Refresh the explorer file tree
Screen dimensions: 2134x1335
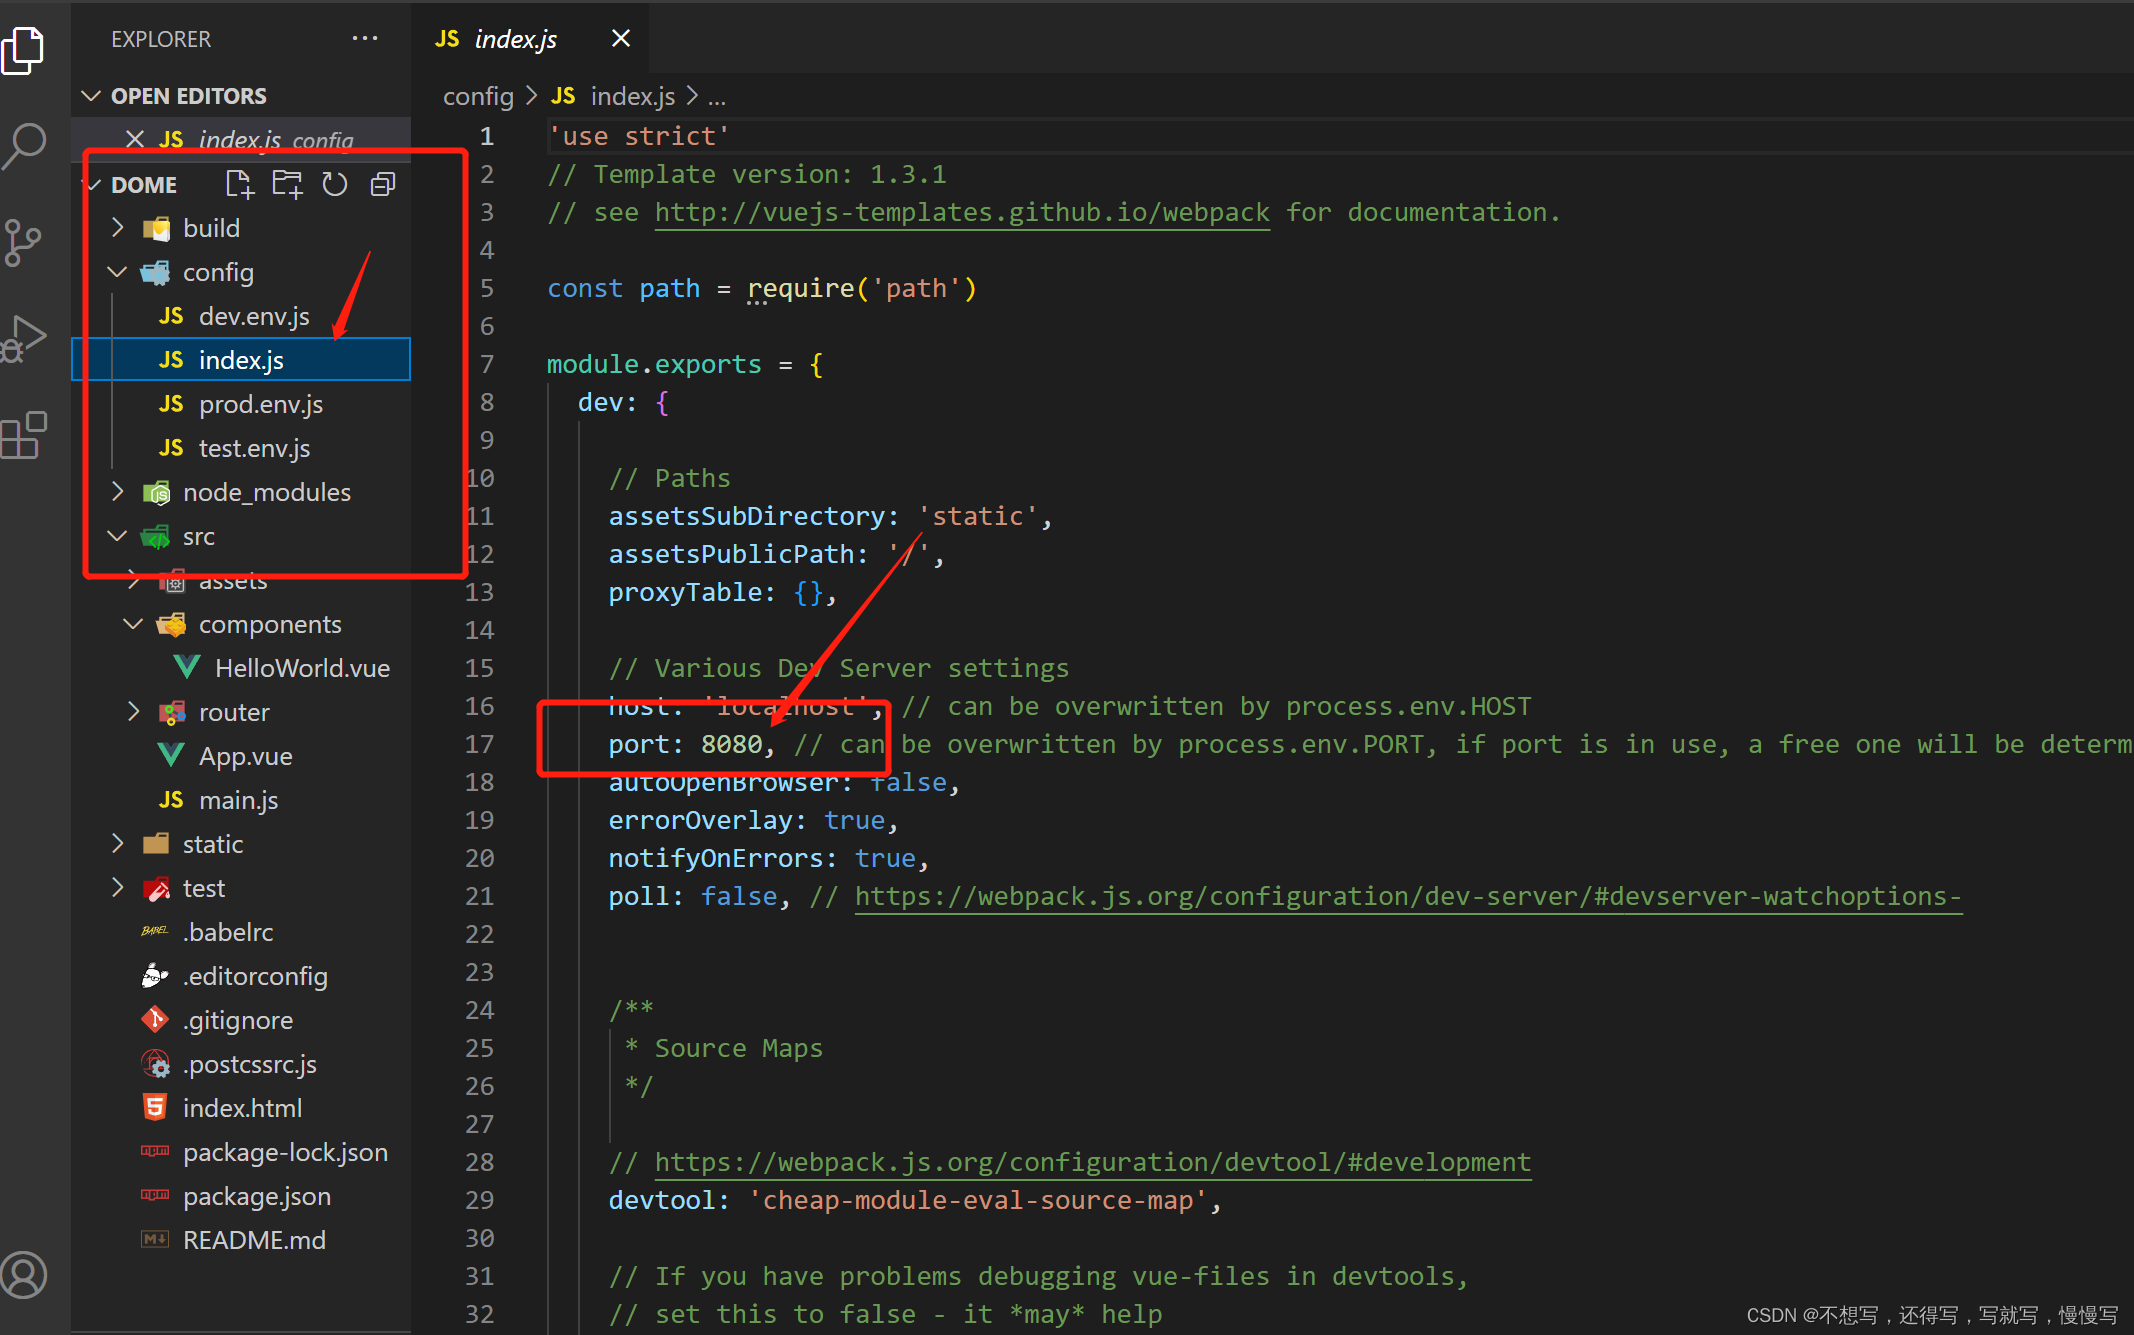[x=335, y=184]
